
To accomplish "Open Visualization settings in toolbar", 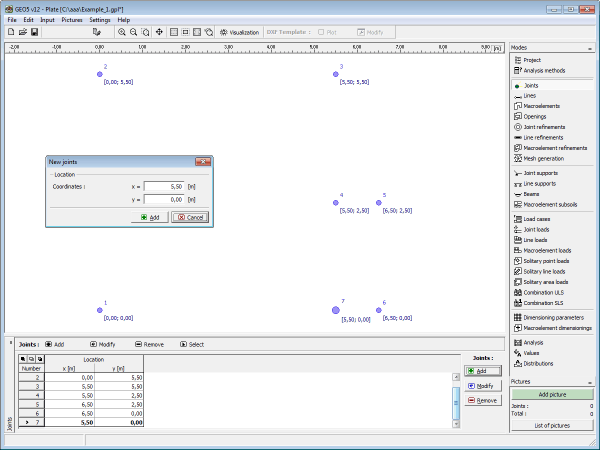I will (239, 32).
